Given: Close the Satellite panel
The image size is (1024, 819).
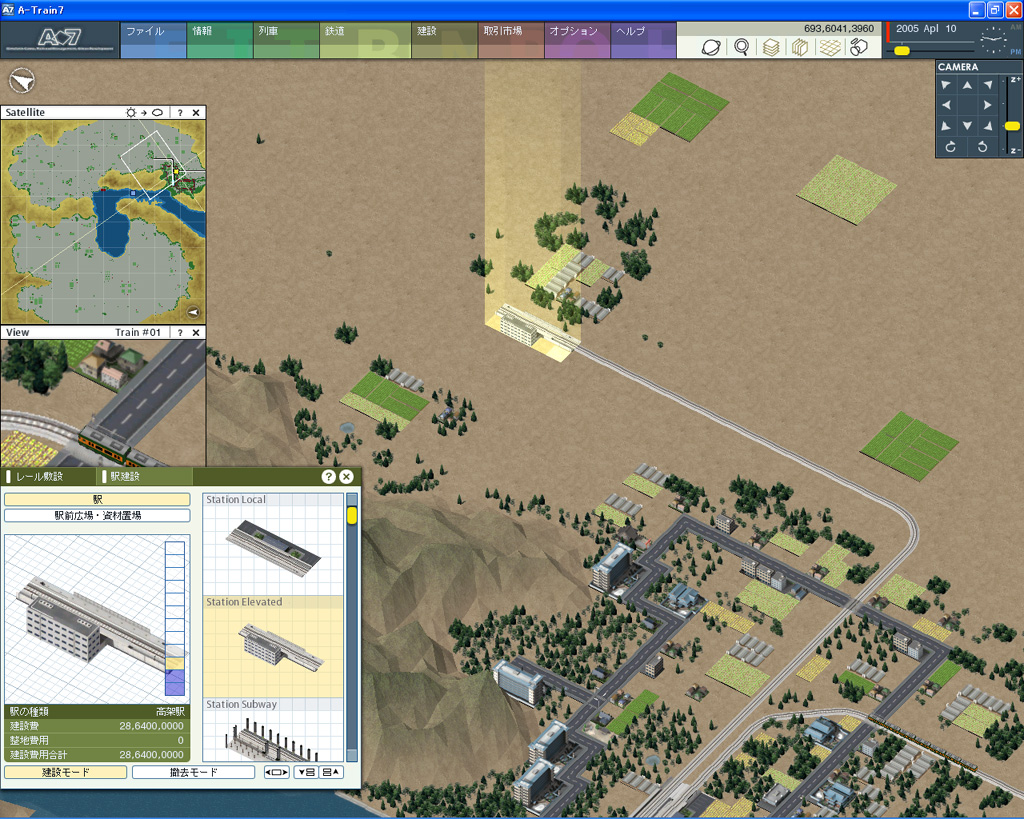Looking at the screenshot, I should 196,112.
